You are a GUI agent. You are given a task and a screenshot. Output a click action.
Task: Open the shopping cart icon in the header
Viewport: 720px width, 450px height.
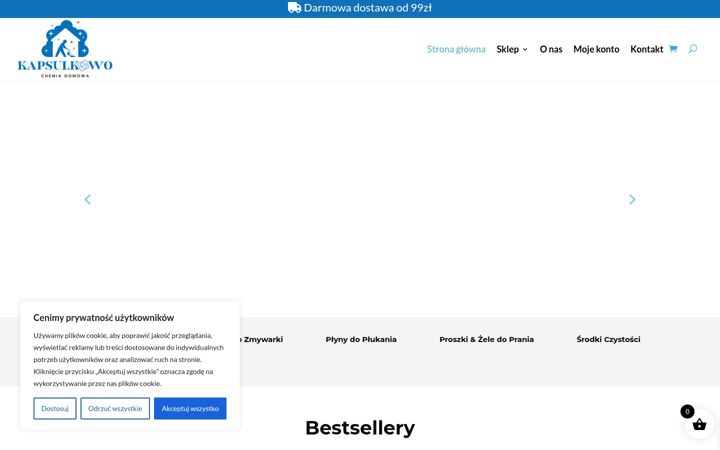click(673, 49)
